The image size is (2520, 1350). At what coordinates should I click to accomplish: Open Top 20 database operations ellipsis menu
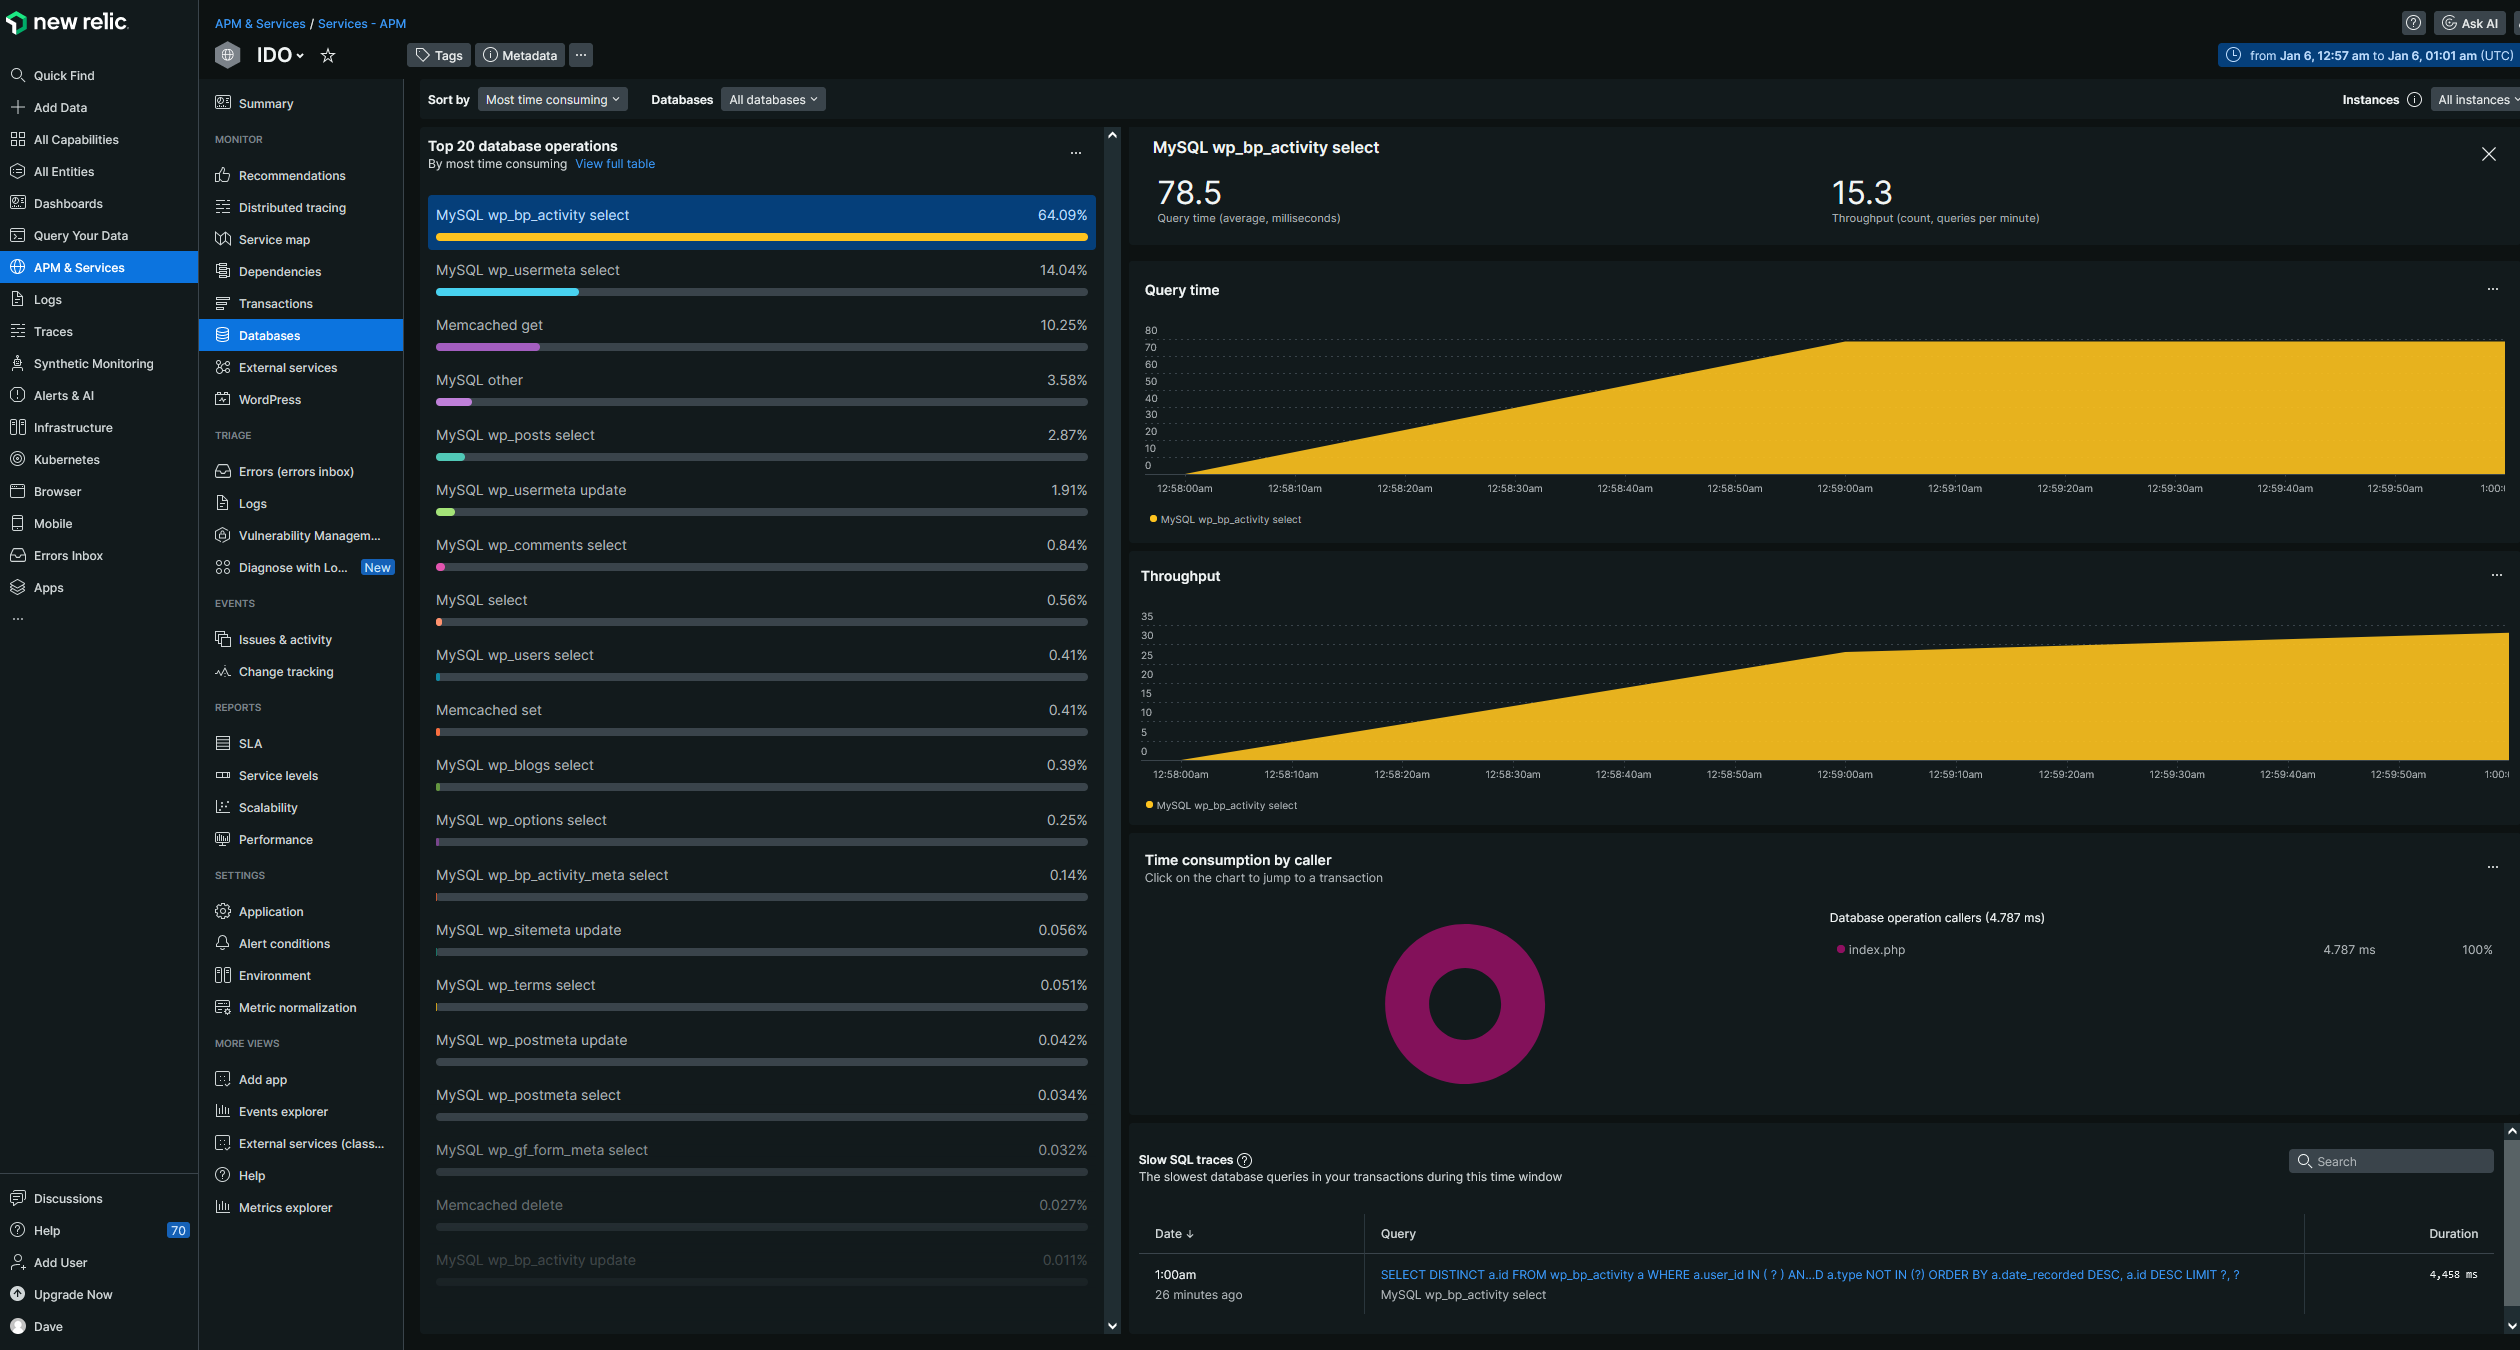pos(1076,153)
